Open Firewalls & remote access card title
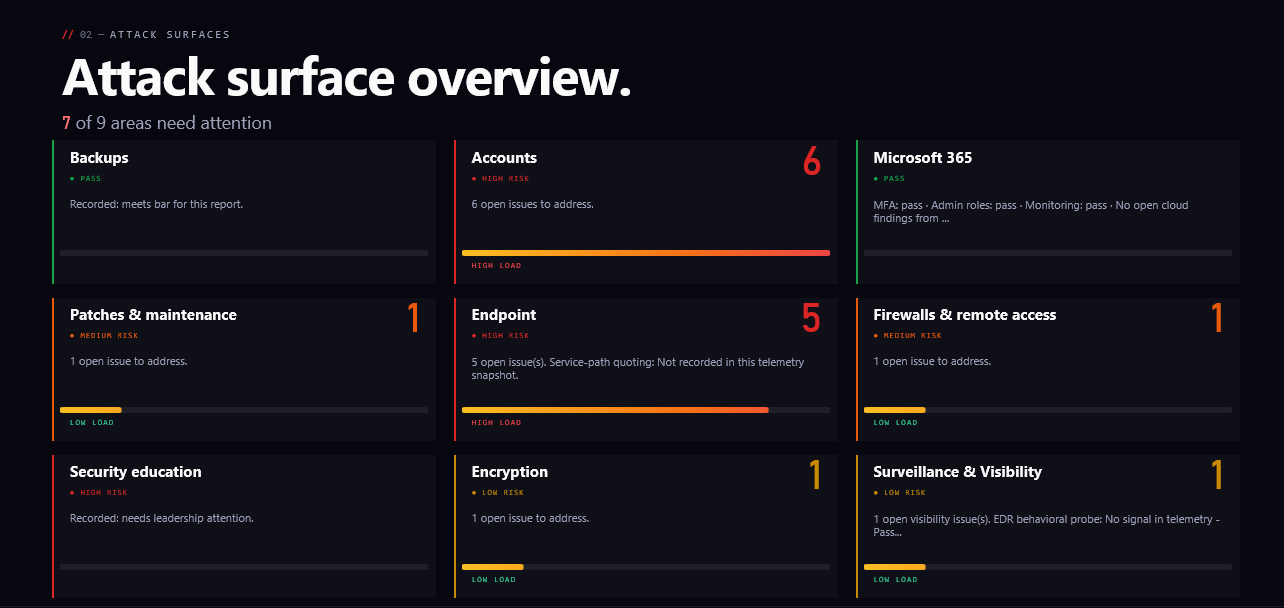Viewport: 1284px width, 608px height. tap(965, 315)
